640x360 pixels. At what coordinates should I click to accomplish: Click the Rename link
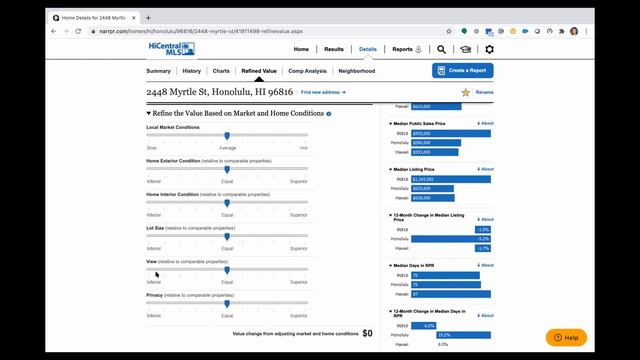coord(484,93)
